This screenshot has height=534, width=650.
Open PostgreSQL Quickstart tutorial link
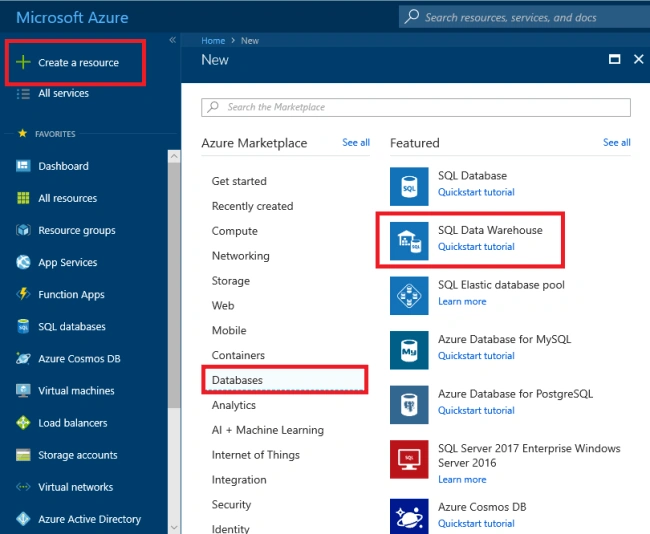[476, 410]
